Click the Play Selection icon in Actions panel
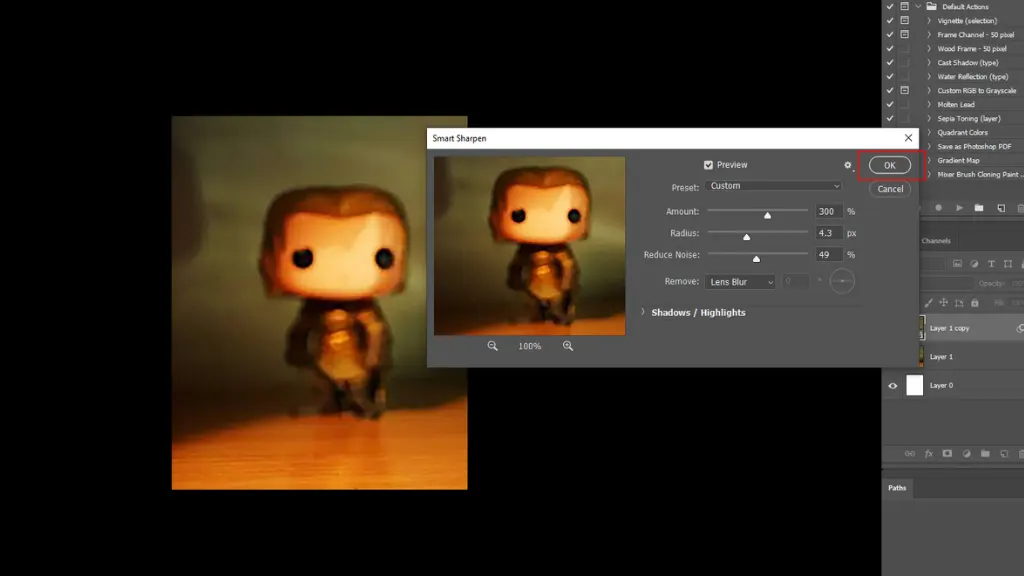The width and height of the screenshot is (1024, 576). [959, 208]
